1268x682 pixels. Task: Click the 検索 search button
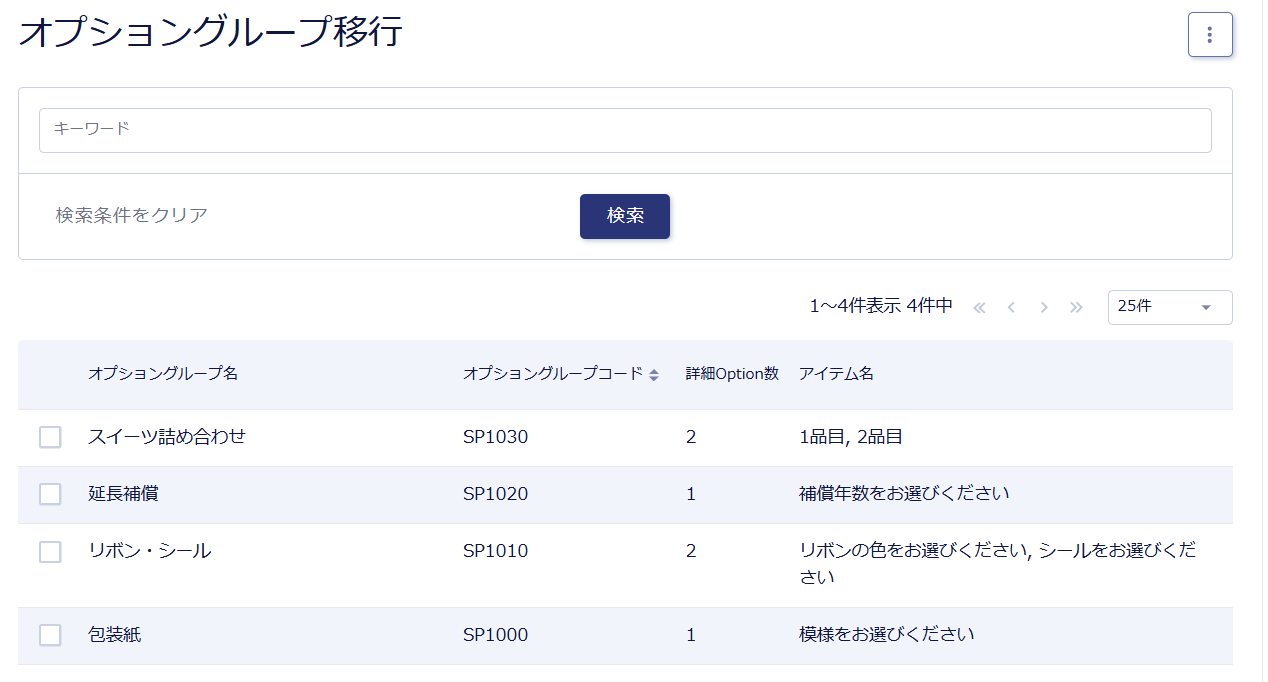(624, 216)
